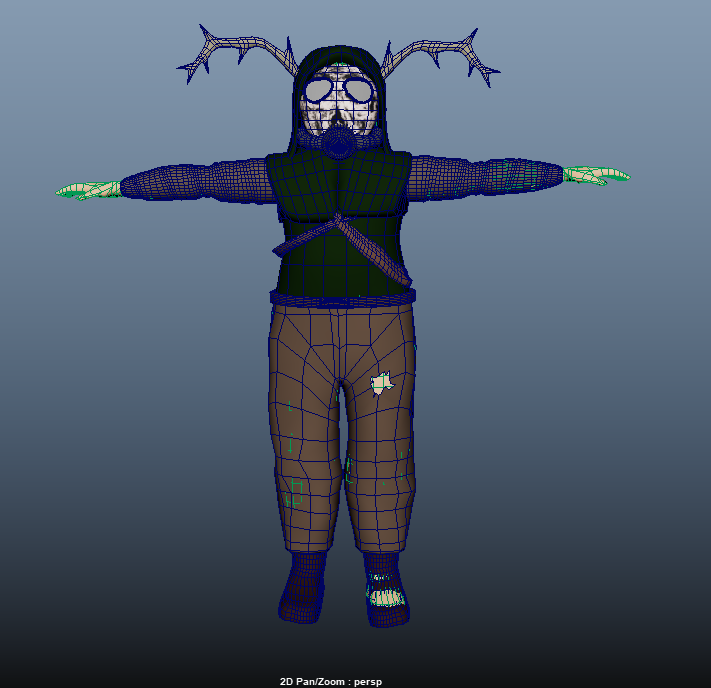Select the vest's bottom hem band
This screenshot has height=688, width=711.
click(340, 296)
